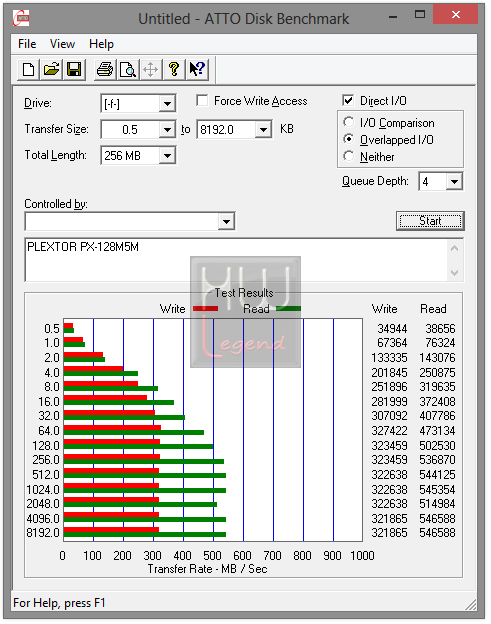
Task: Click the New document toolbar icon
Action: (28, 69)
